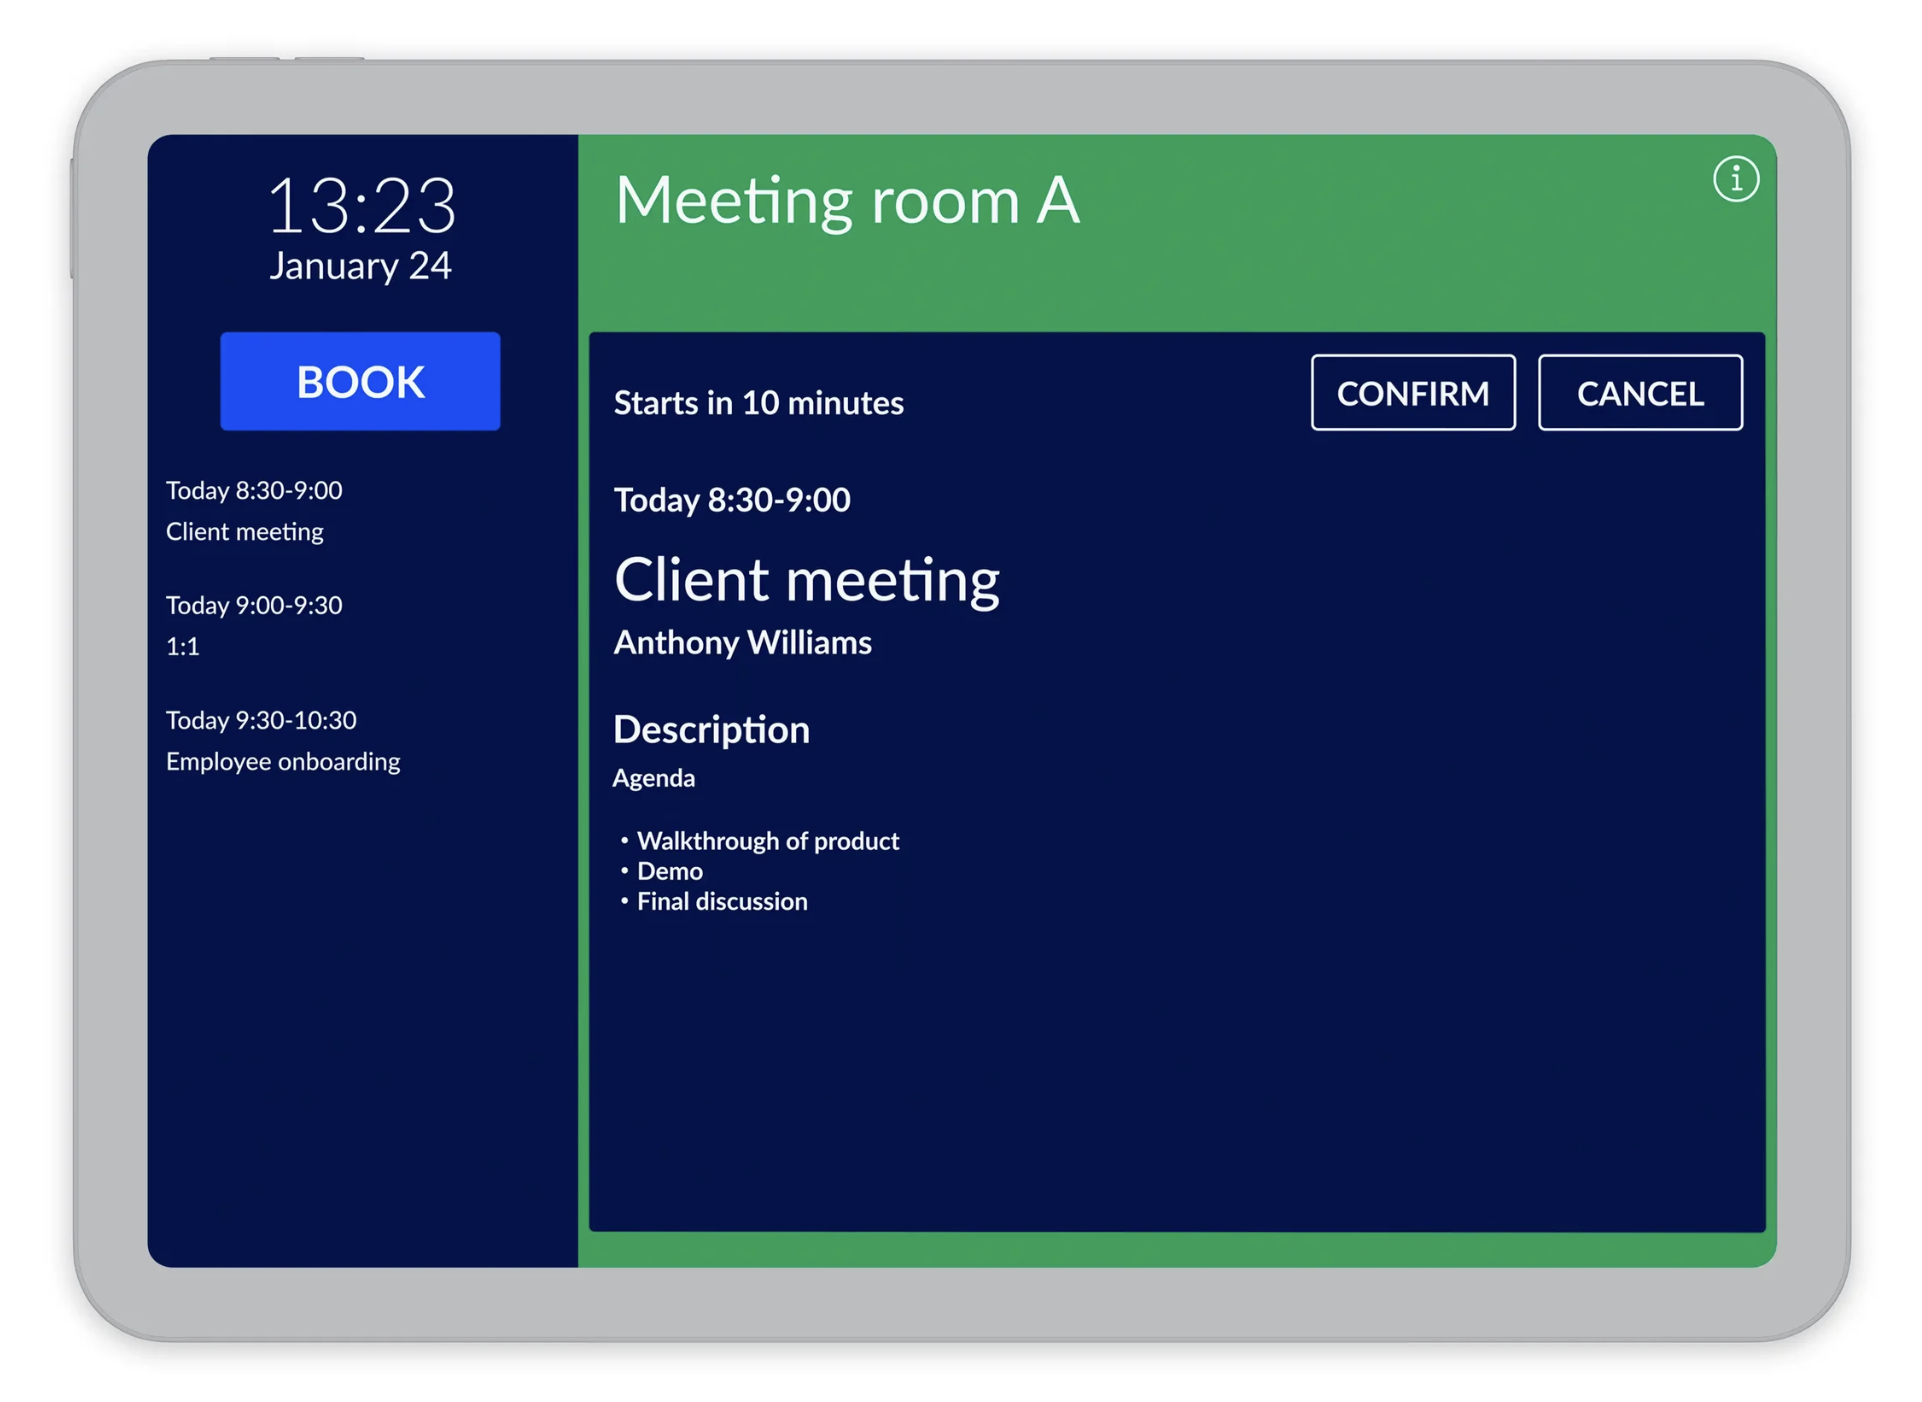Click the Agenda label under Description
The image size is (1922, 1402).
pos(653,778)
